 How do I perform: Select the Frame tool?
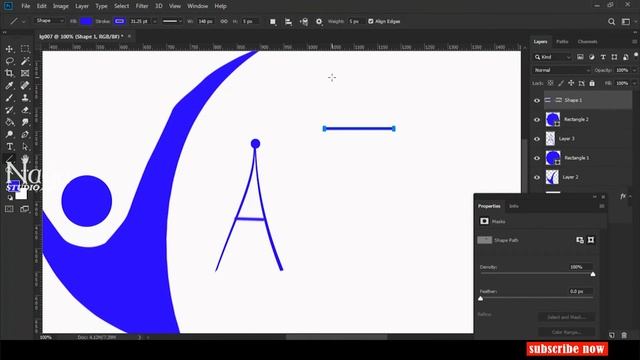coord(25,73)
